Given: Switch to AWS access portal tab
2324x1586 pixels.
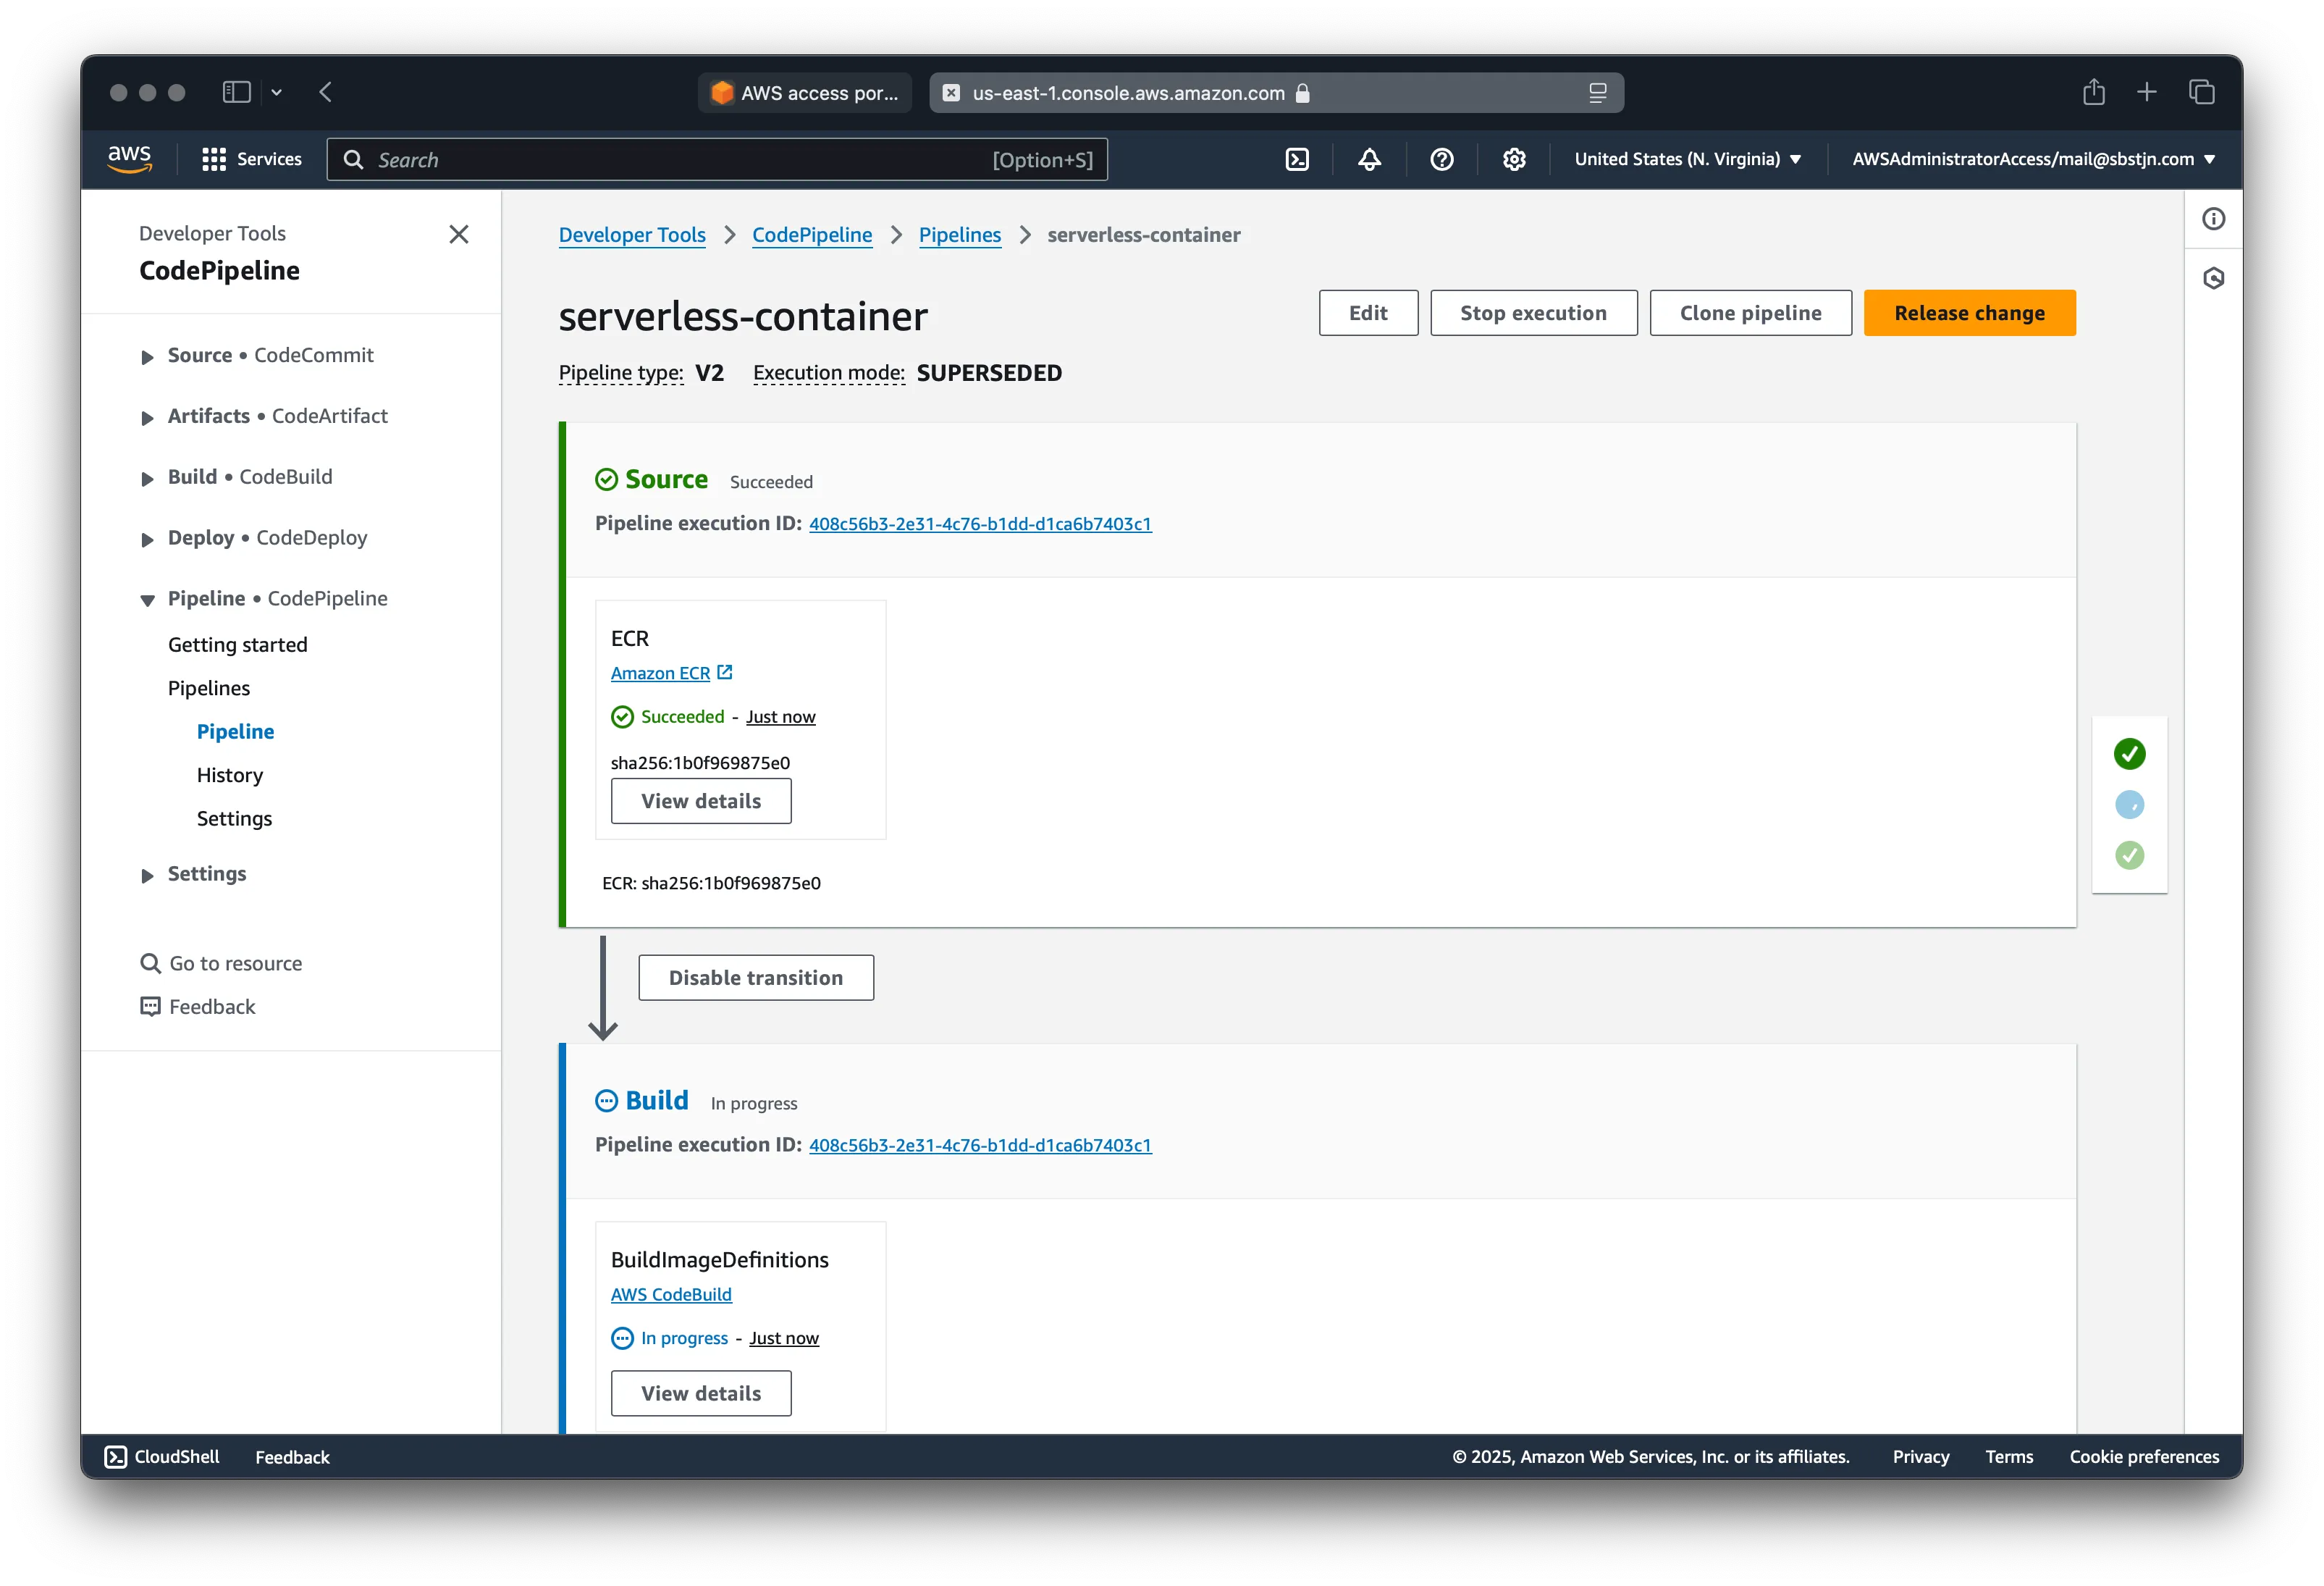Looking at the screenshot, I should pyautogui.click(x=805, y=93).
